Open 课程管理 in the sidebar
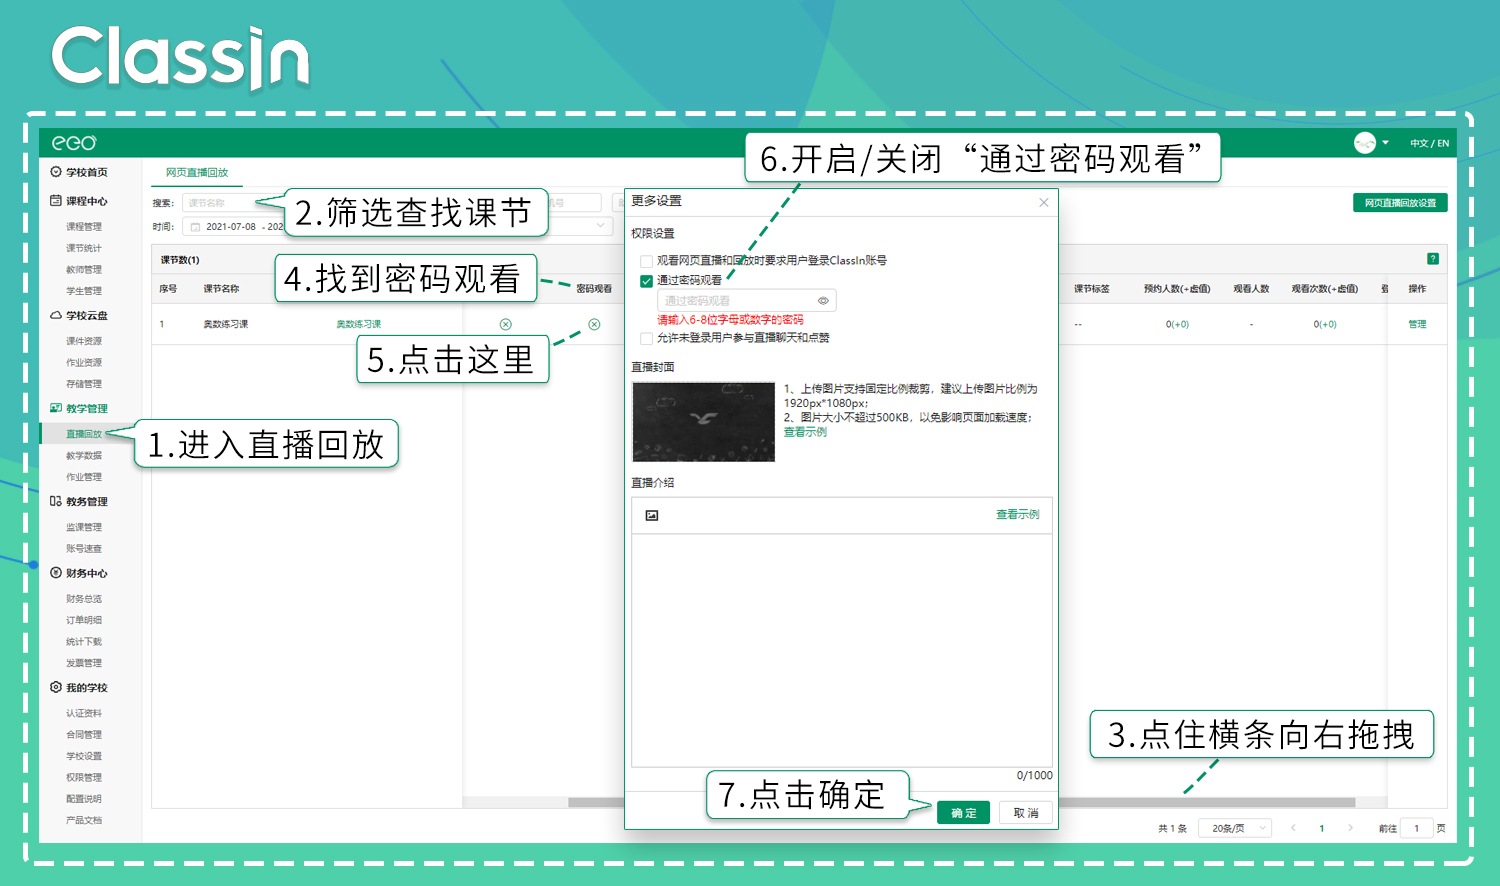The height and width of the screenshot is (886, 1500). click(x=84, y=227)
